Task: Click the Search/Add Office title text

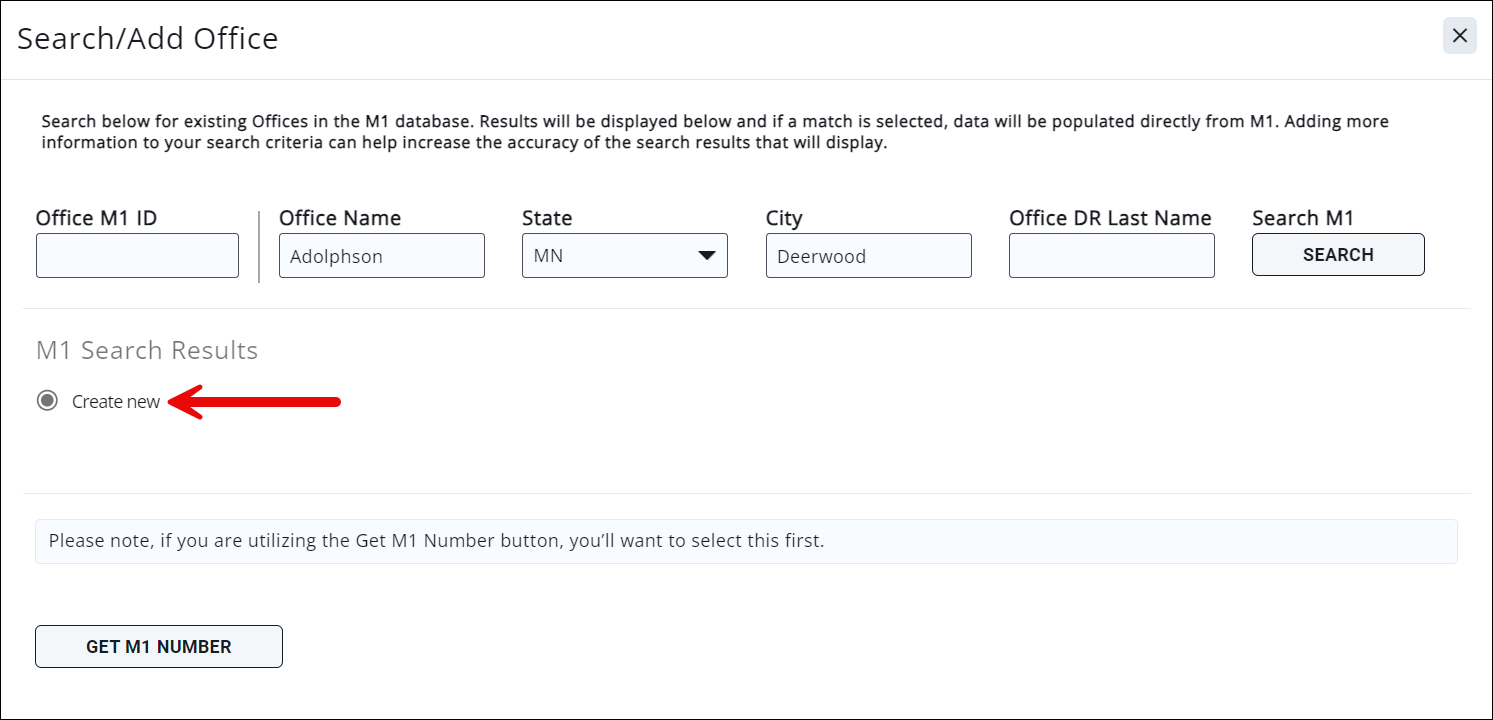Action: 147,38
